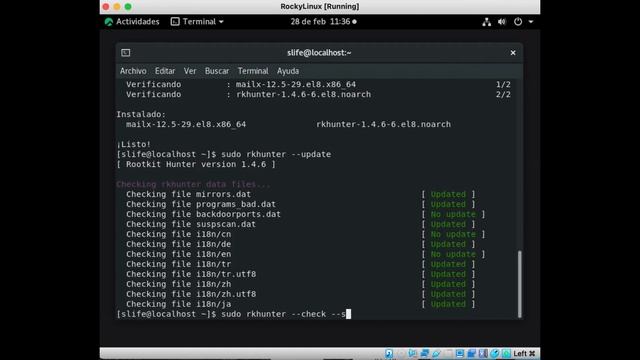The height and width of the screenshot is (360, 640).
Task: Open the Actividades overview
Action: pos(132,22)
